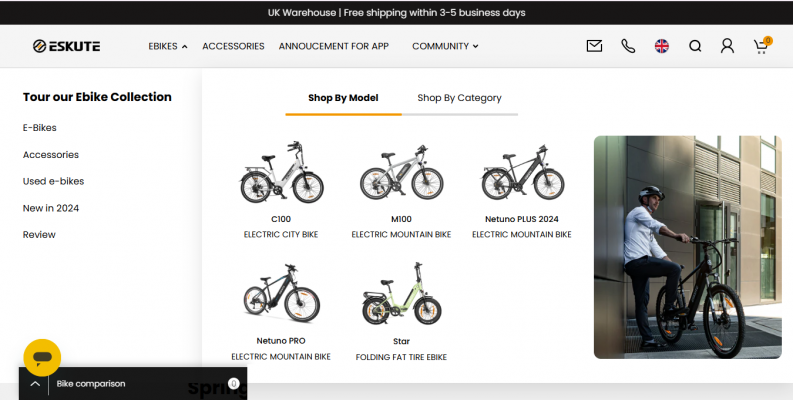Select the Star folding fat tire ebike
Screen dimensions: 793x400
[401, 296]
